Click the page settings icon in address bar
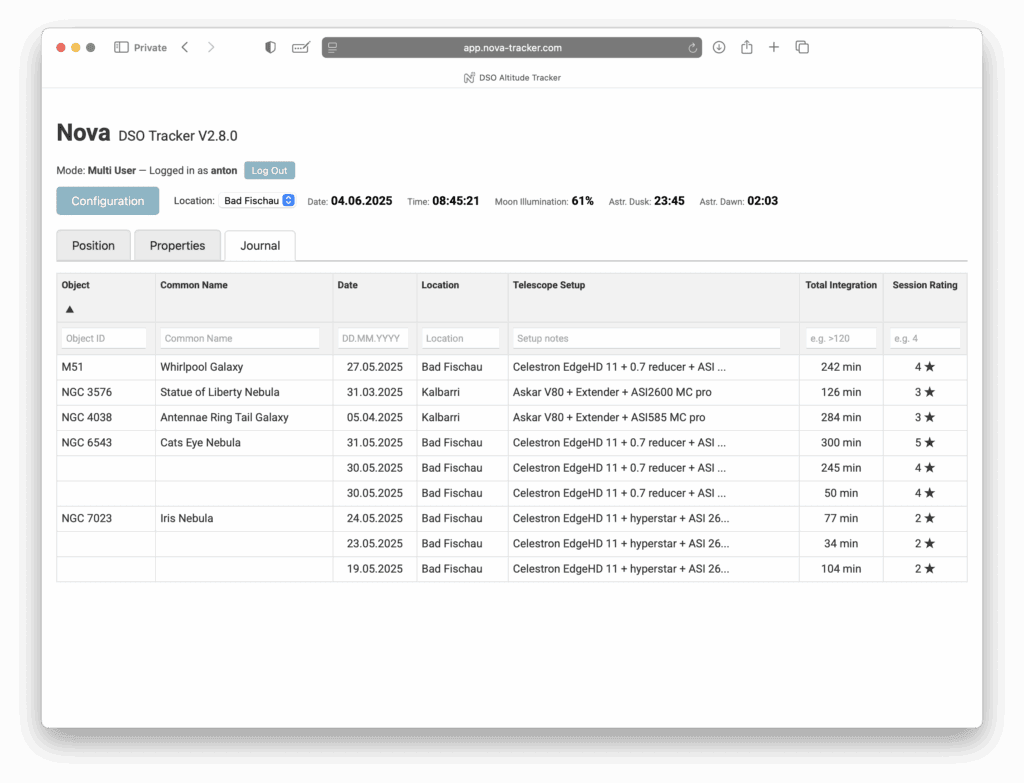Viewport: 1024px width, 783px height. pyautogui.click(x=332, y=48)
